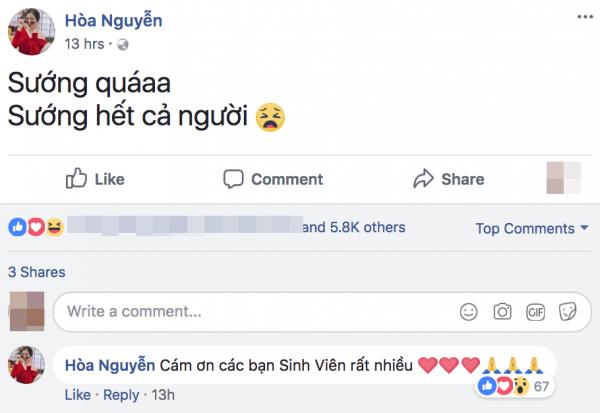Open the emoji picker in comment box
The height and width of the screenshot is (413, 600).
(x=468, y=312)
